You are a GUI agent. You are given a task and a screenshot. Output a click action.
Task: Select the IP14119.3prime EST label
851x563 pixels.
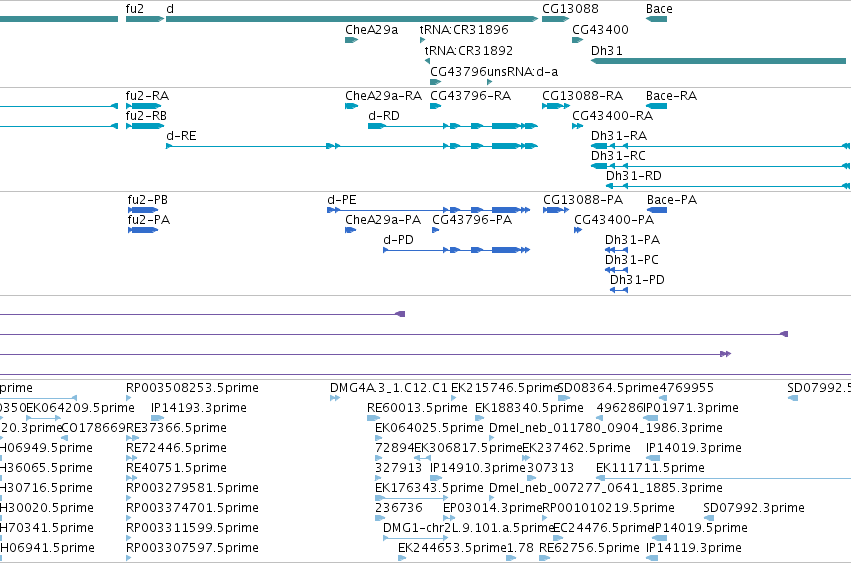tap(694, 548)
